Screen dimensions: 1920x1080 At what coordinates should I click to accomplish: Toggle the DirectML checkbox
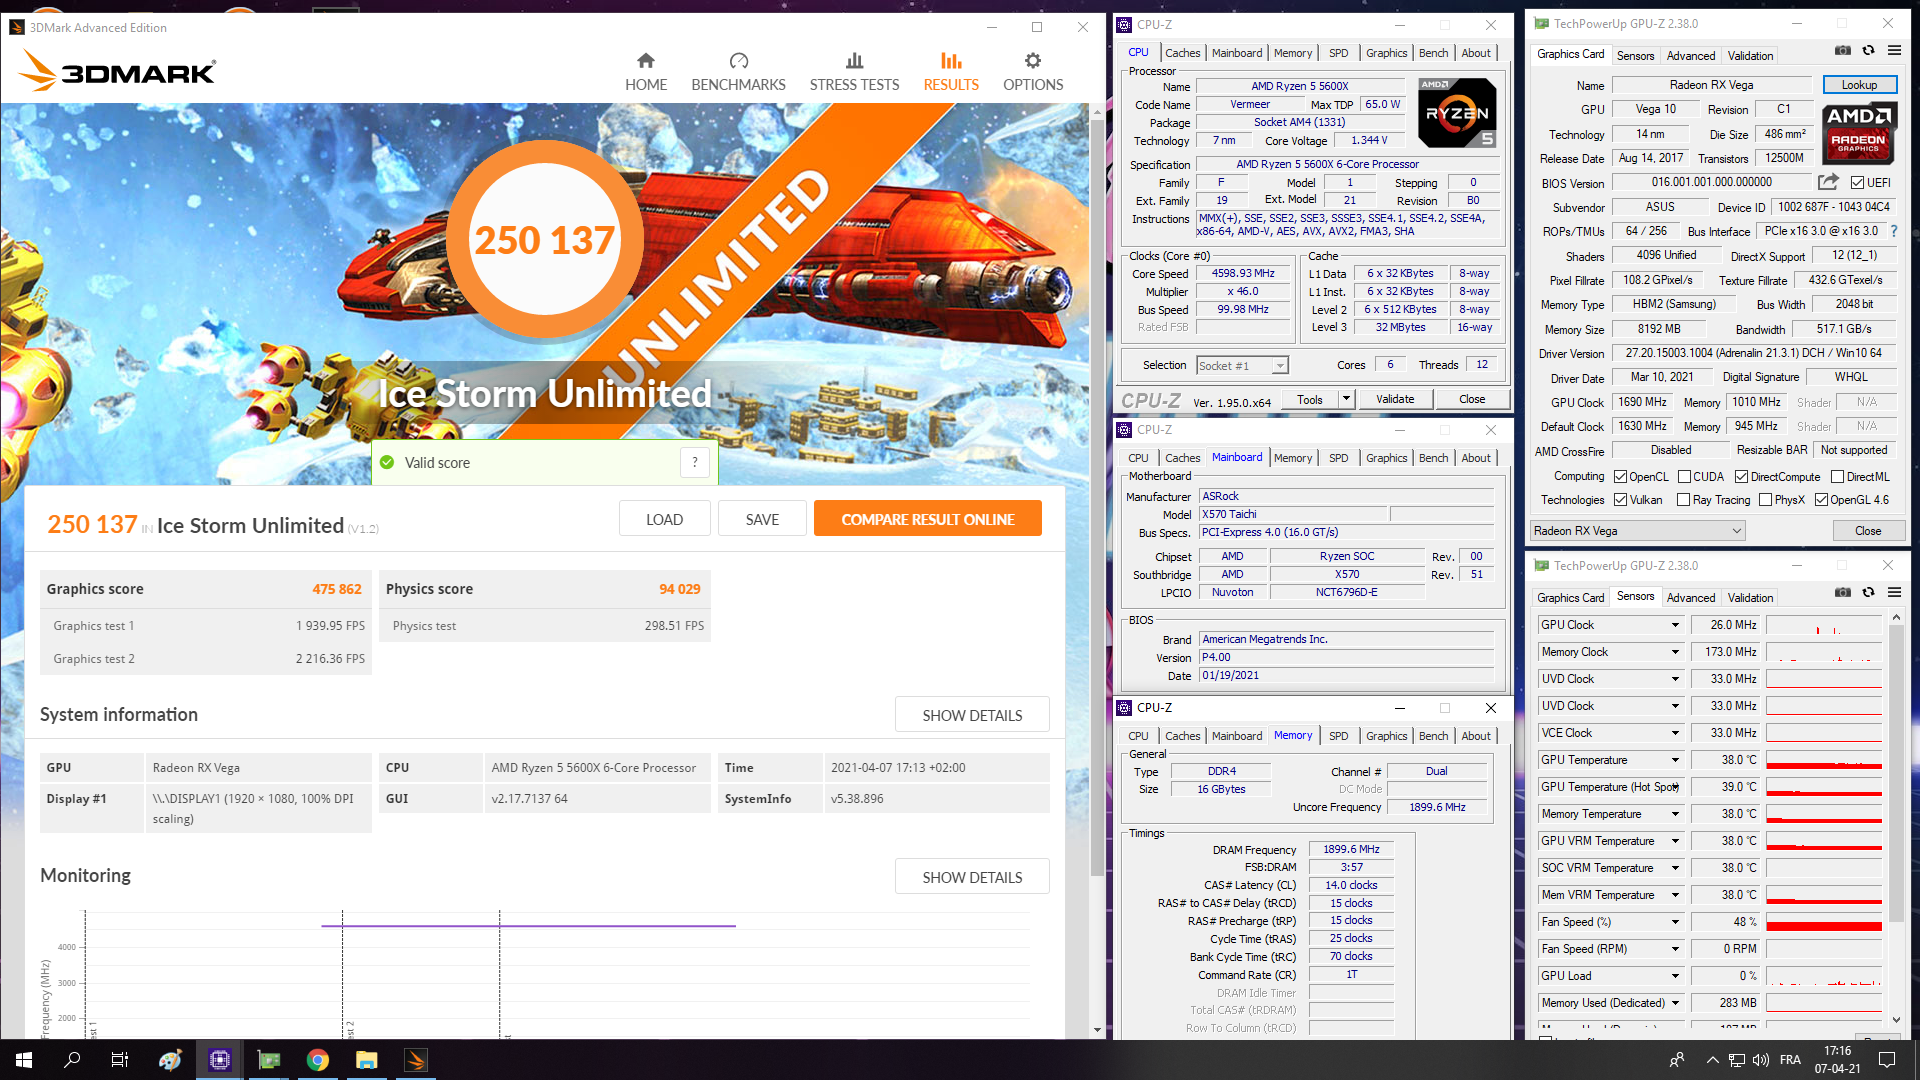(x=1837, y=477)
